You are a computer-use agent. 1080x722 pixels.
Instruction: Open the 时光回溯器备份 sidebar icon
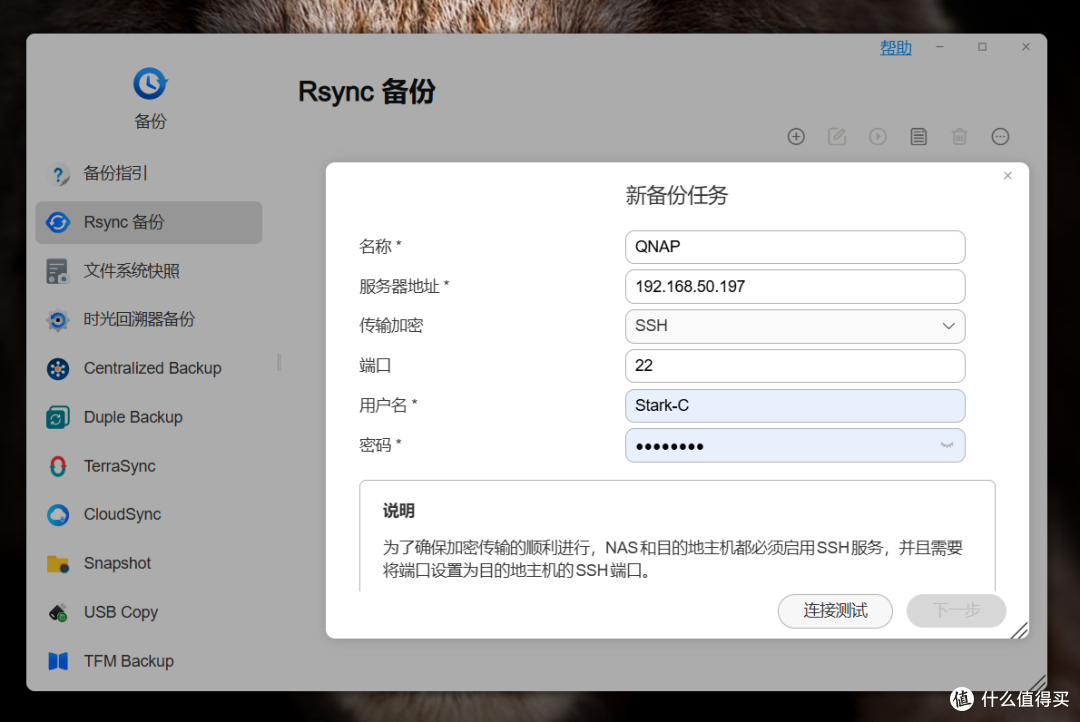[x=58, y=320]
